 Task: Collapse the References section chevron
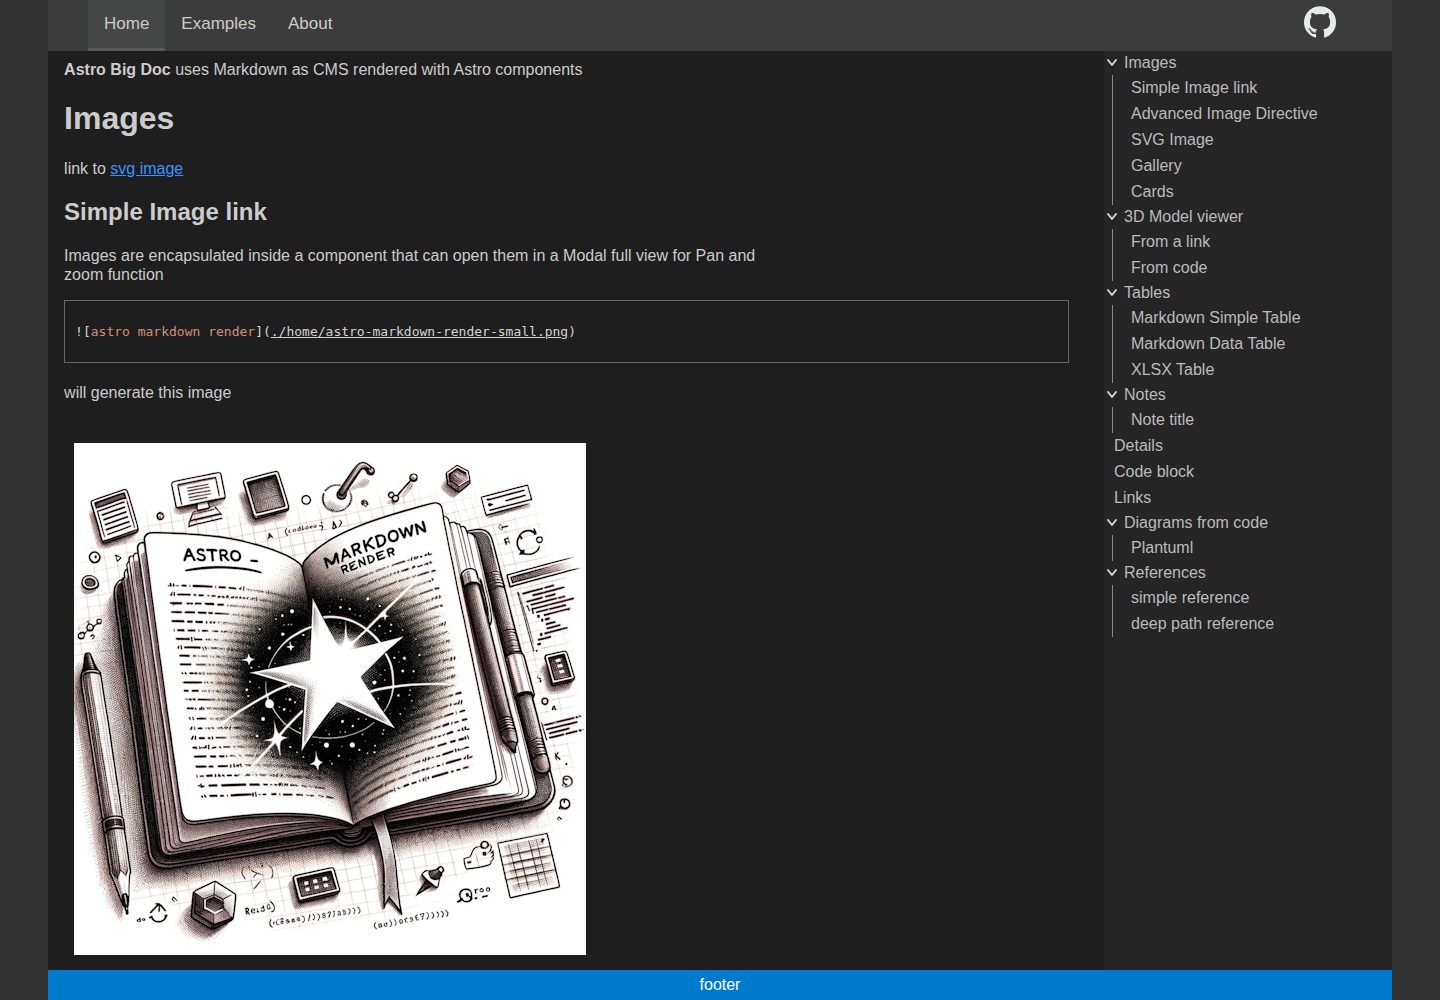(1112, 573)
